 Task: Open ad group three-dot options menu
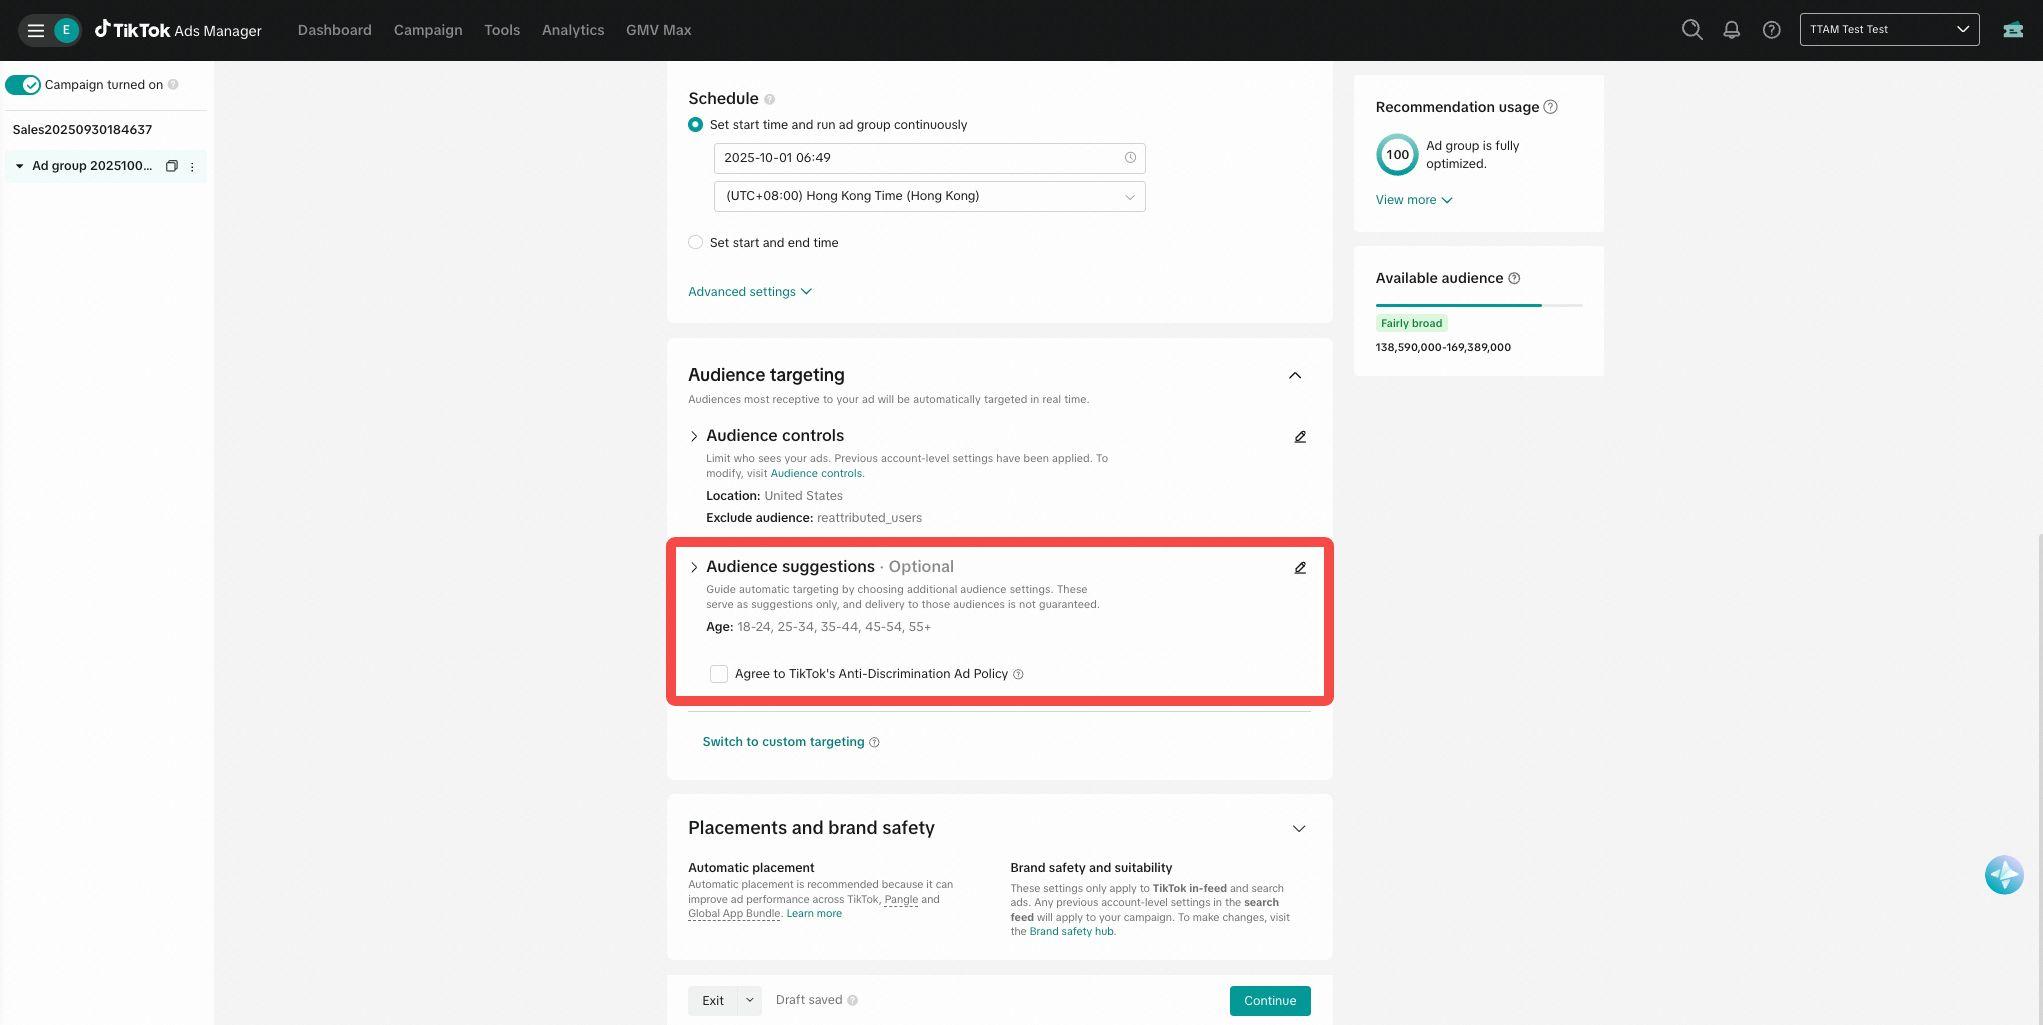point(192,167)
